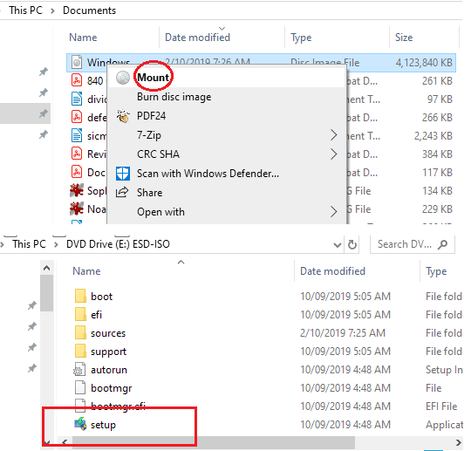The height and width of the screenshot is (451, 471).
Task: Select Mount in the context menu
Action: click(153, 77)
